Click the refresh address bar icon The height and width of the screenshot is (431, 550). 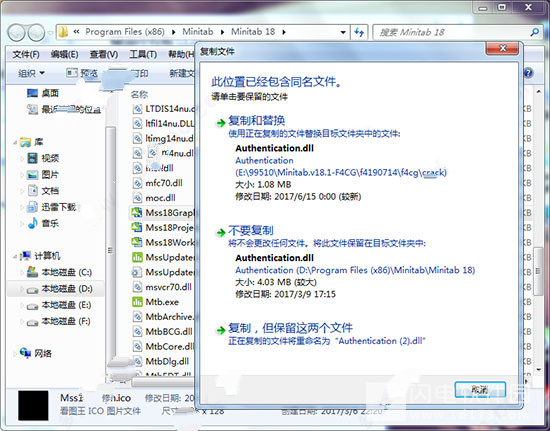(x=359, y=32)
